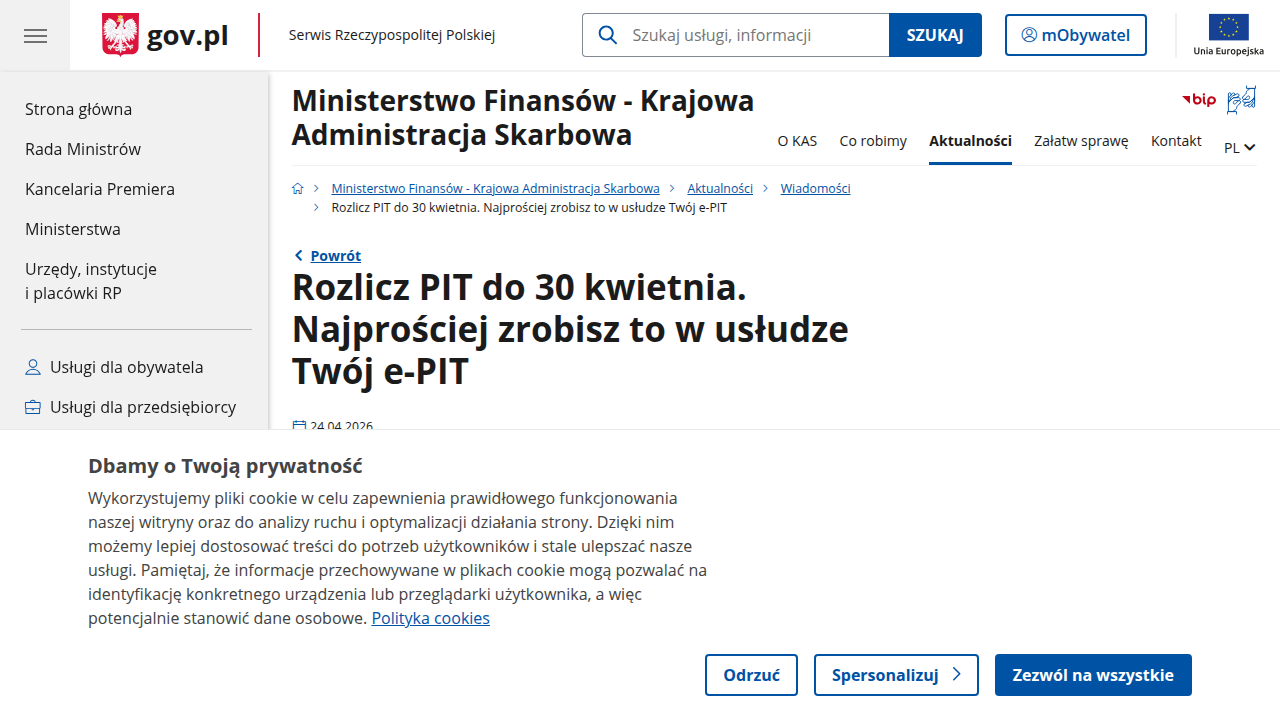Click the Ministerstwo Finansów page heading

pyautogui.click(x=523, y=117)
